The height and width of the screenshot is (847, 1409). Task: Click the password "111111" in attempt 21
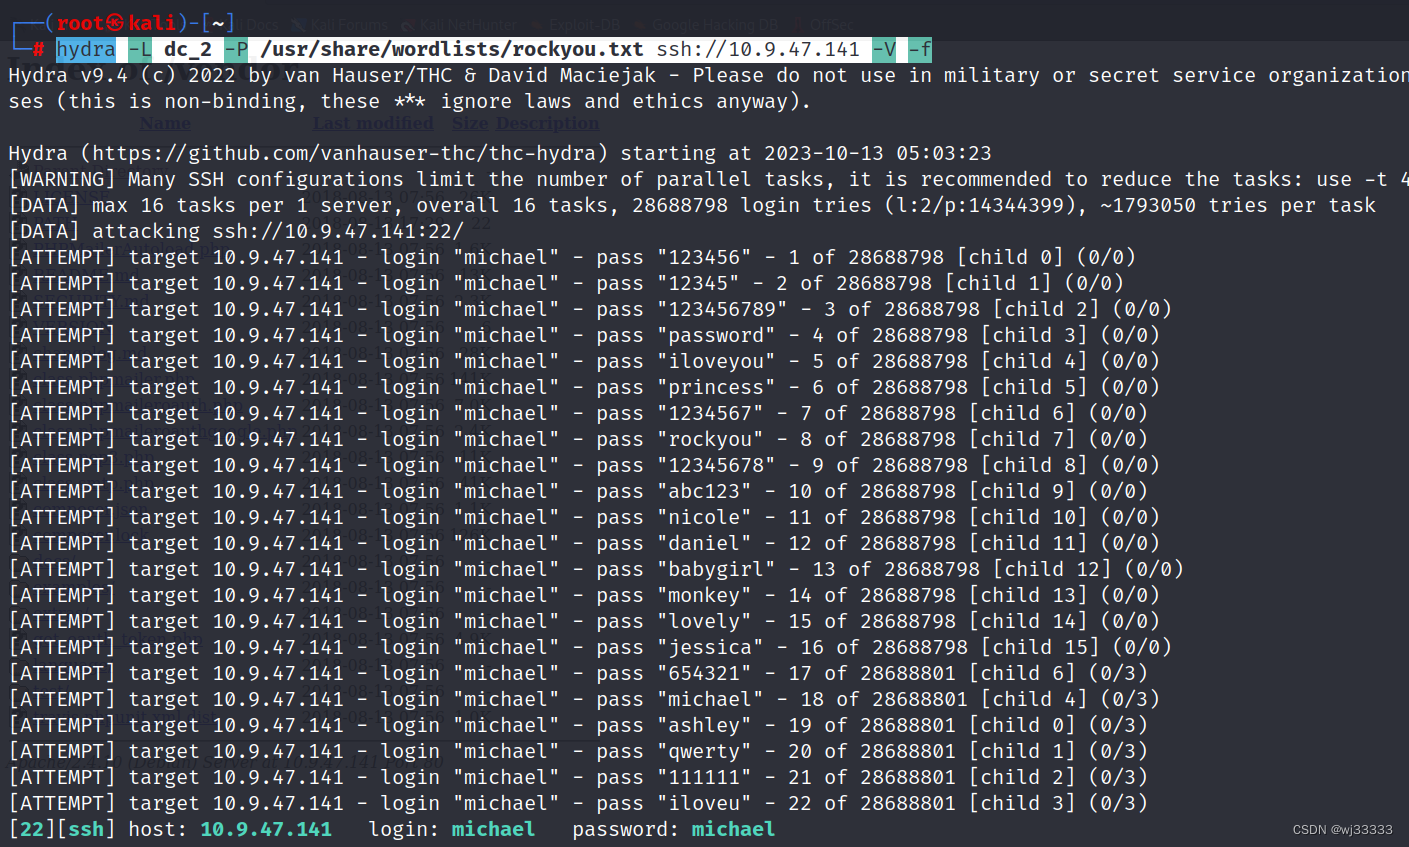[704, 777]
